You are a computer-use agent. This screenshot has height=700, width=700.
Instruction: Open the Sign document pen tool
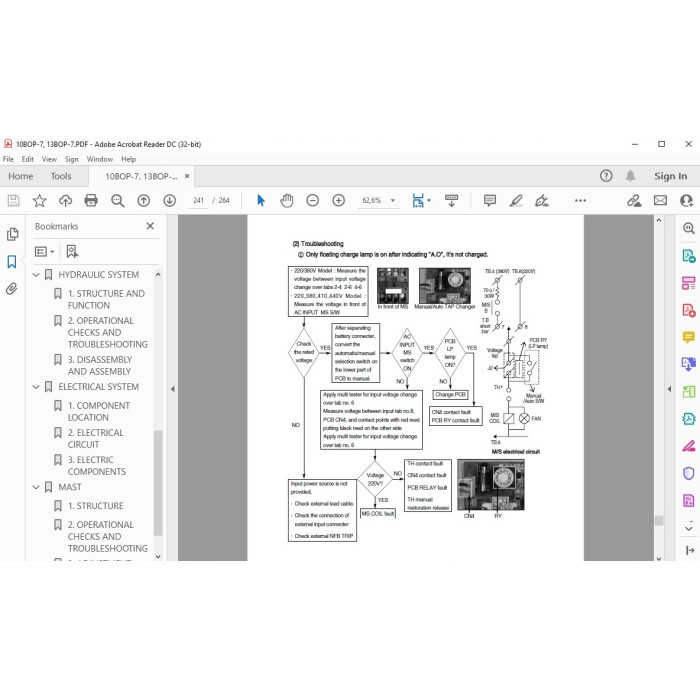pyautogui.click(x=542, y=200)
